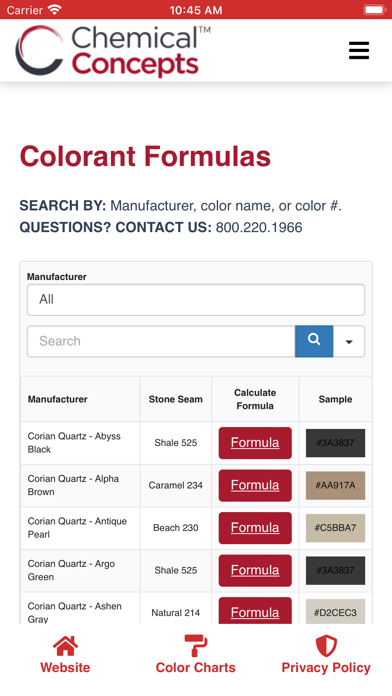Click the Manufacturer column header in table

(58, 399)
